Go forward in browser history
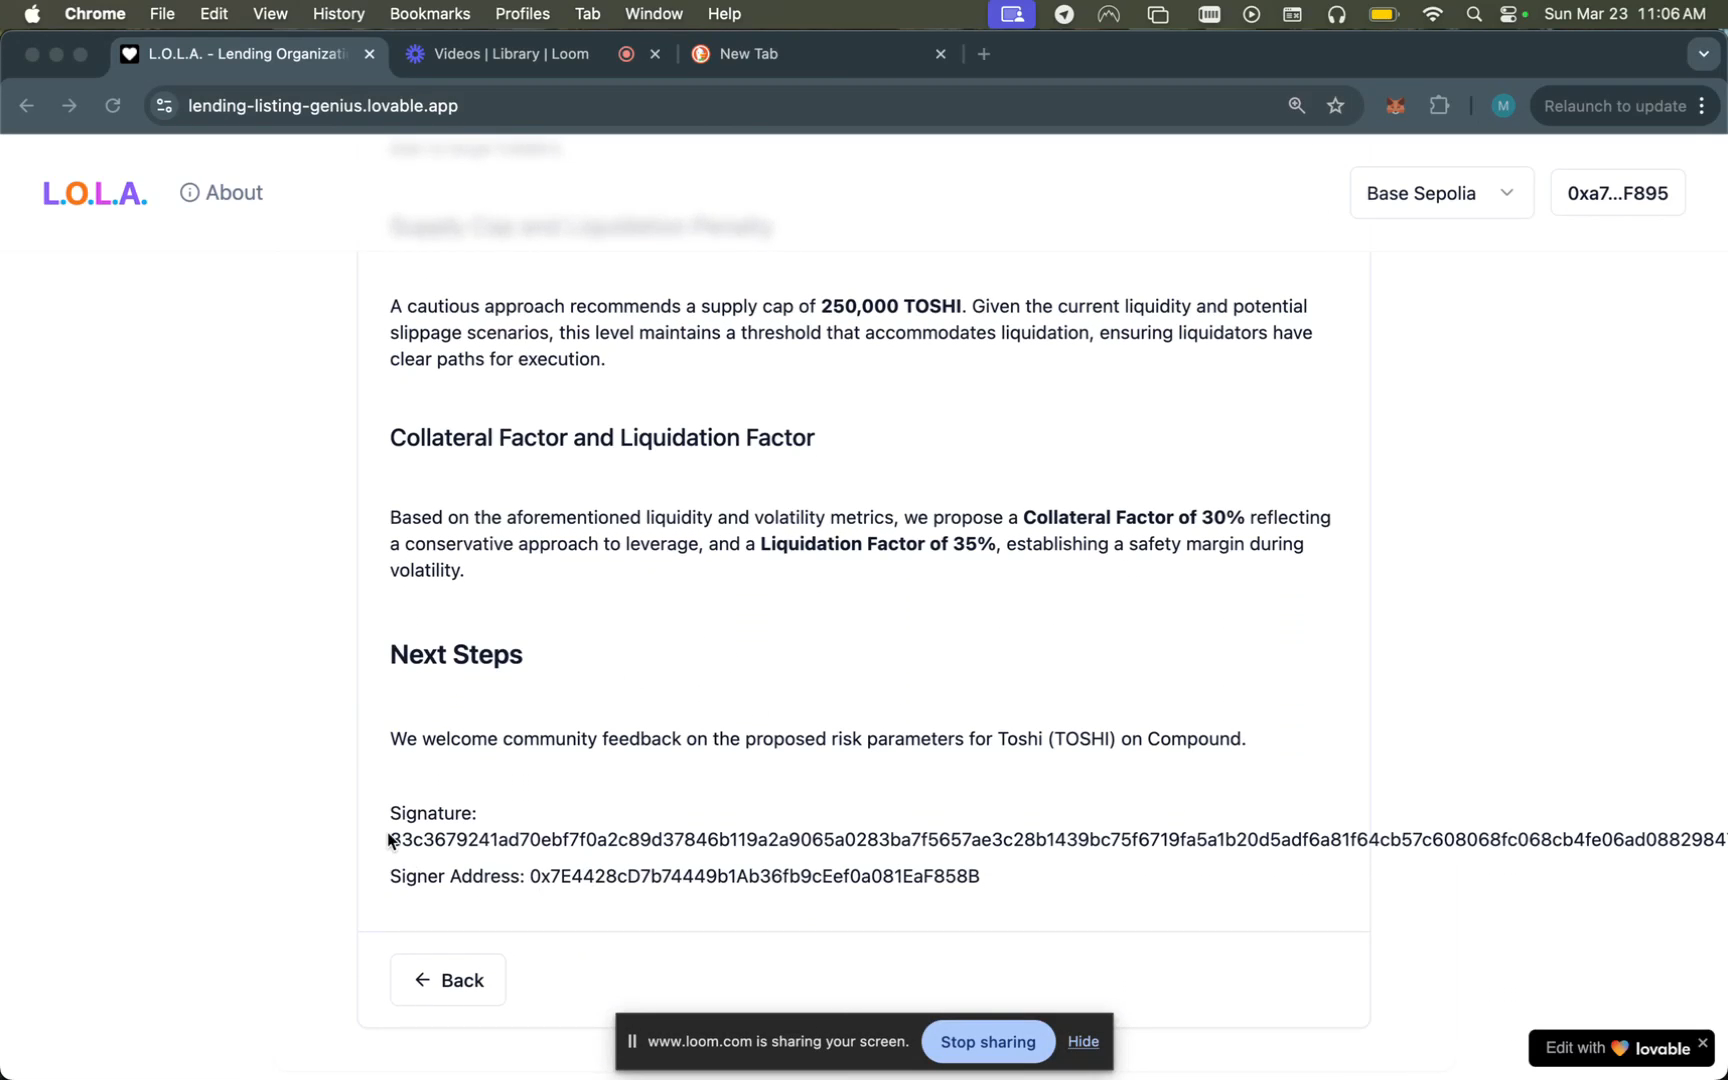The width and height of the screenshot is (1728, 1080). point(69,106)
